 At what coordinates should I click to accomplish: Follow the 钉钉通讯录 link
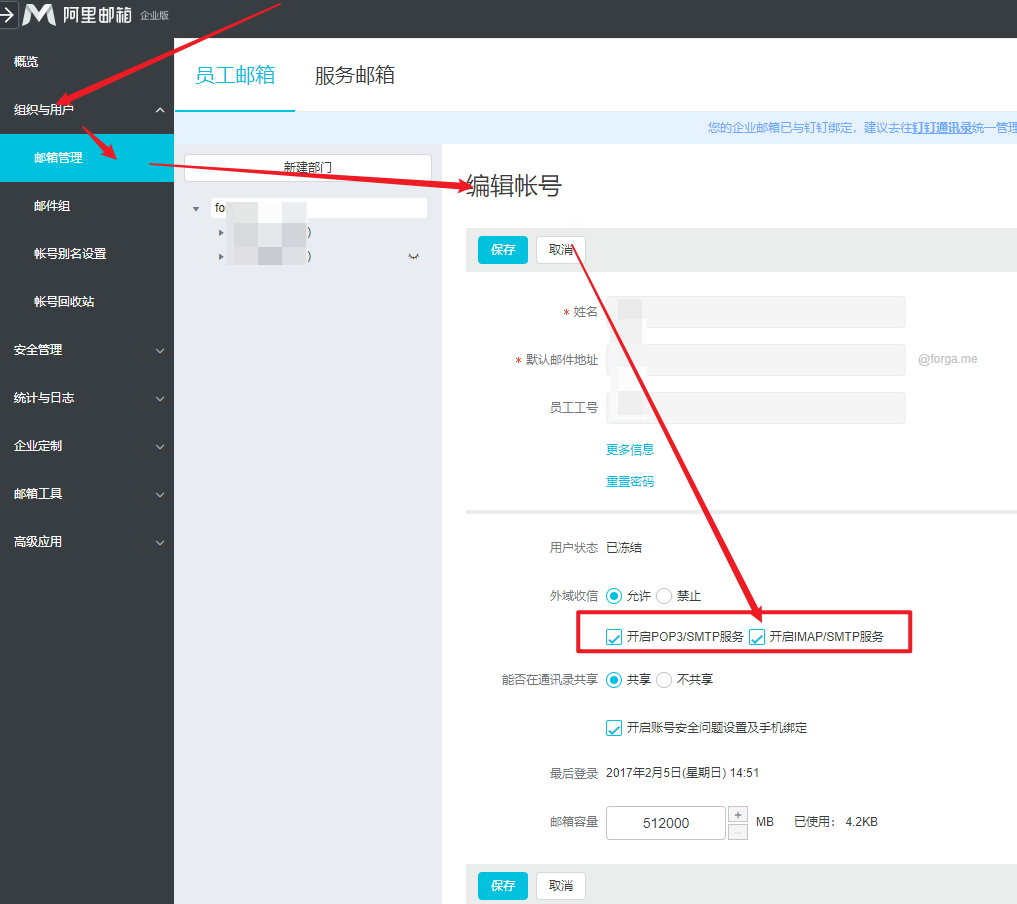point(942,128)
